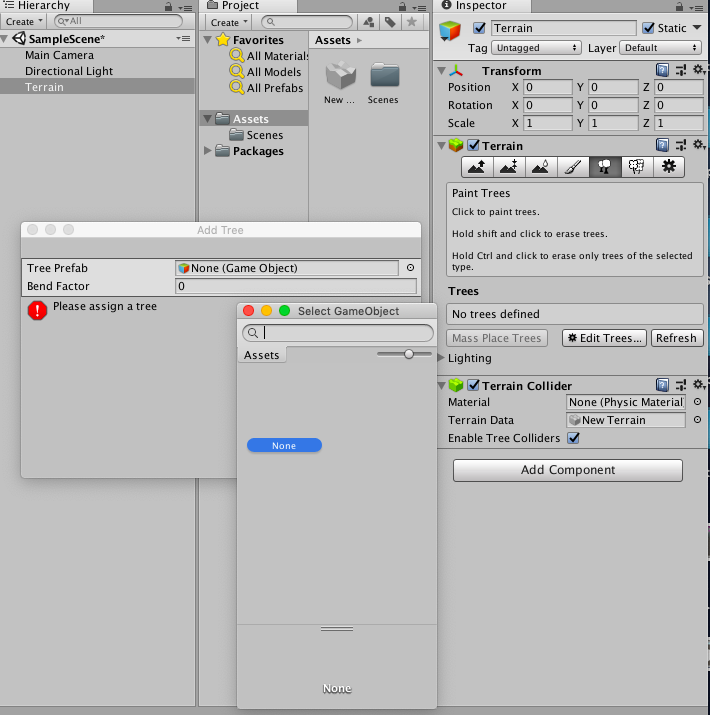Collapse Assets folder in Project tree

207,119
